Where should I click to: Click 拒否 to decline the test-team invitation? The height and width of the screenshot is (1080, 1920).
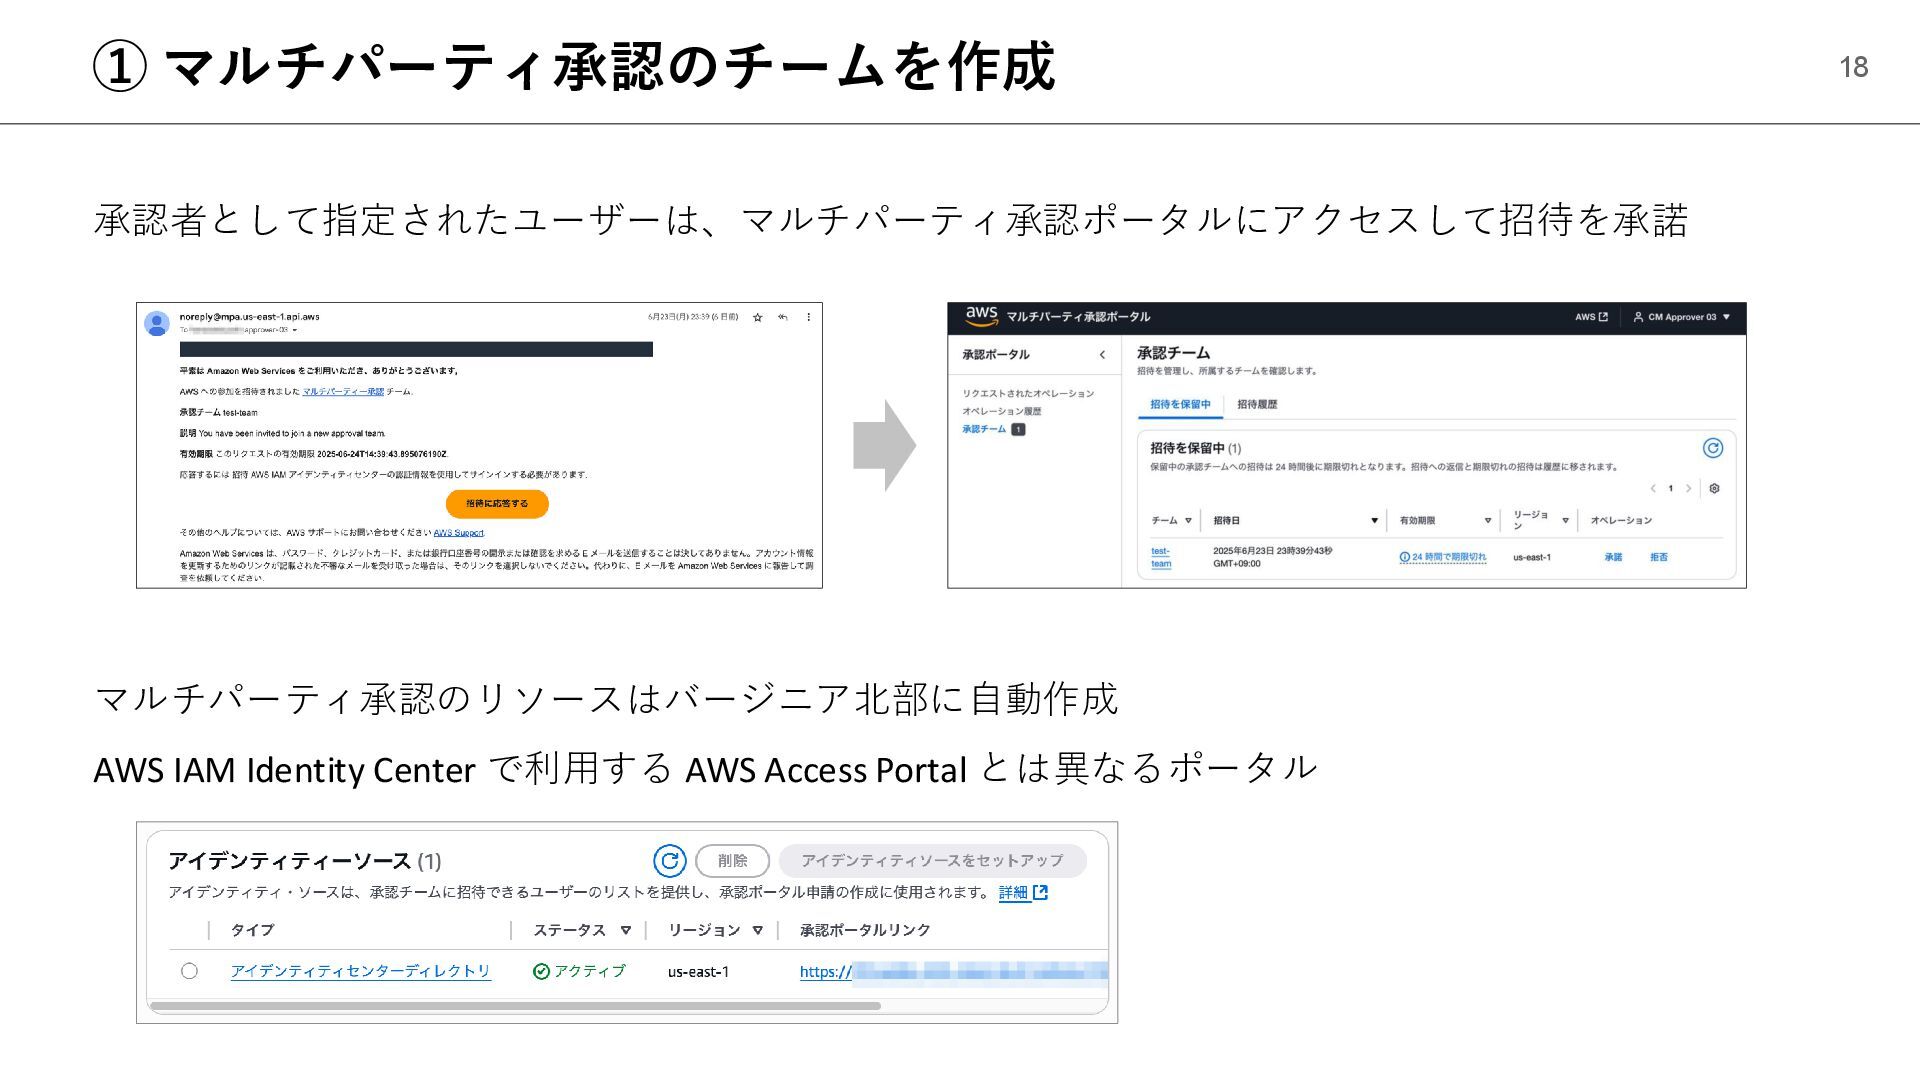tap(1659, 558)
